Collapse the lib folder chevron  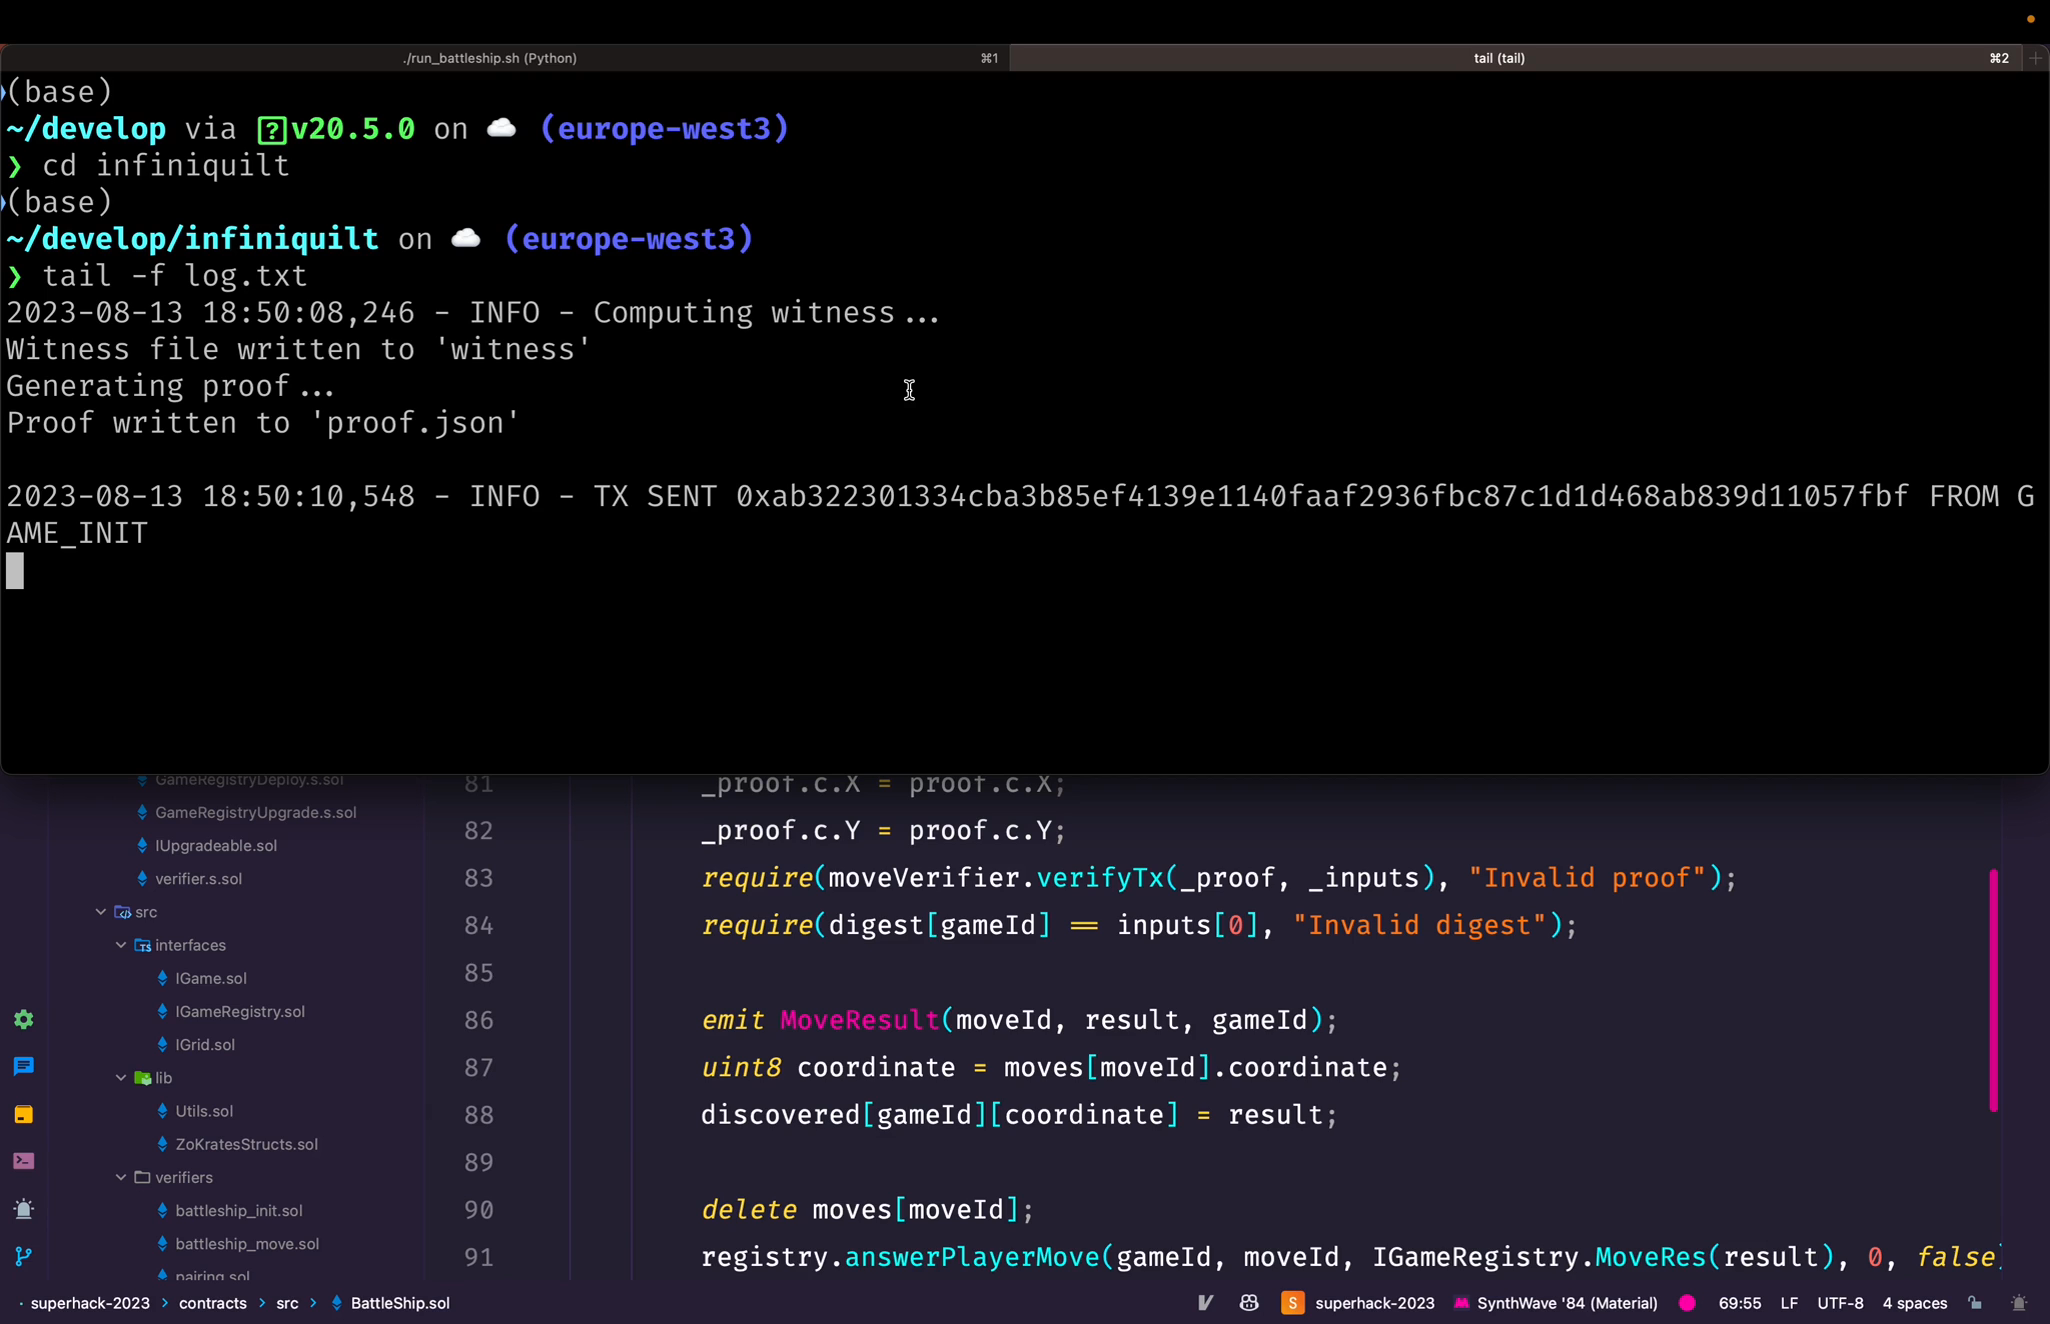120,1078
